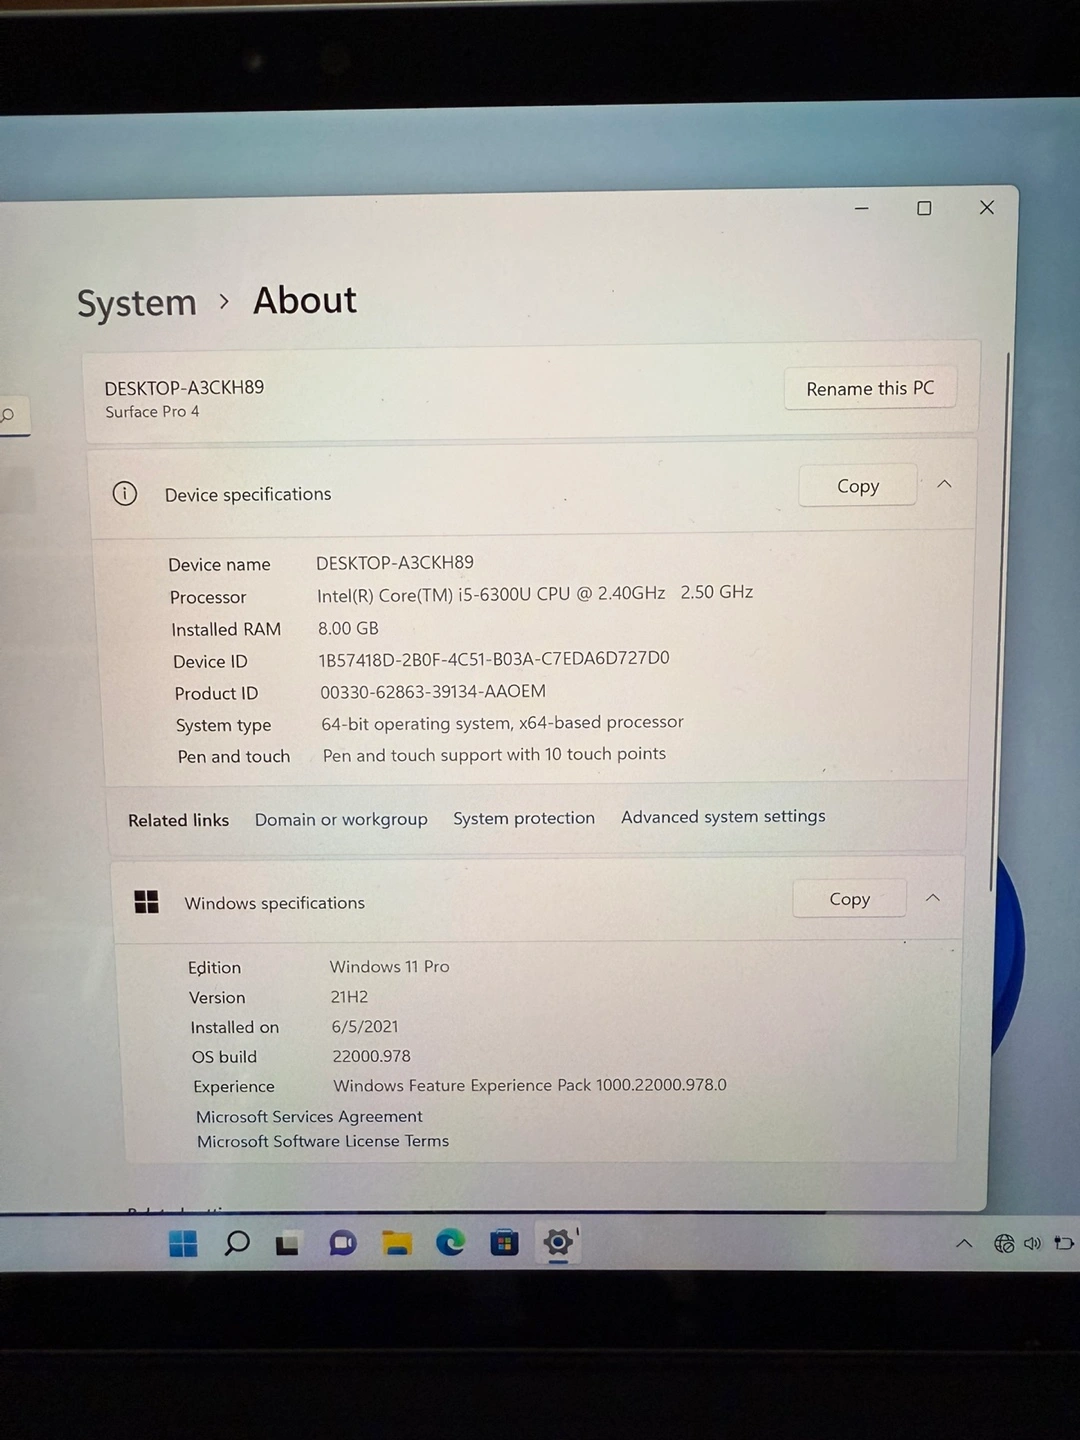Open Microsoft Store from taskbar
The image size is (1080, 1440).
[504, 1243]
